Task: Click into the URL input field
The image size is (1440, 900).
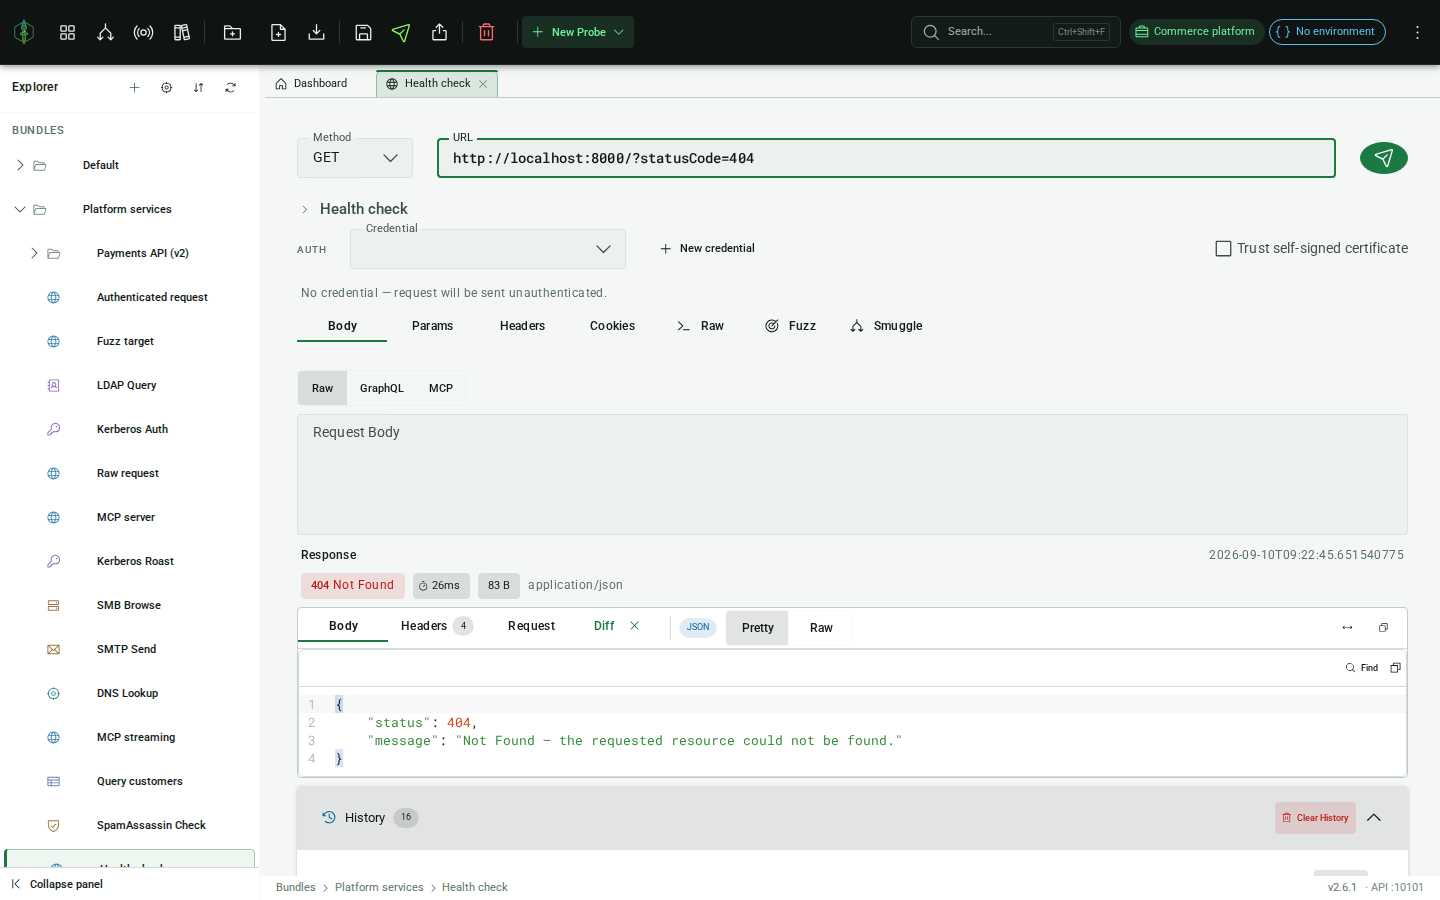Action: point(886,158)
